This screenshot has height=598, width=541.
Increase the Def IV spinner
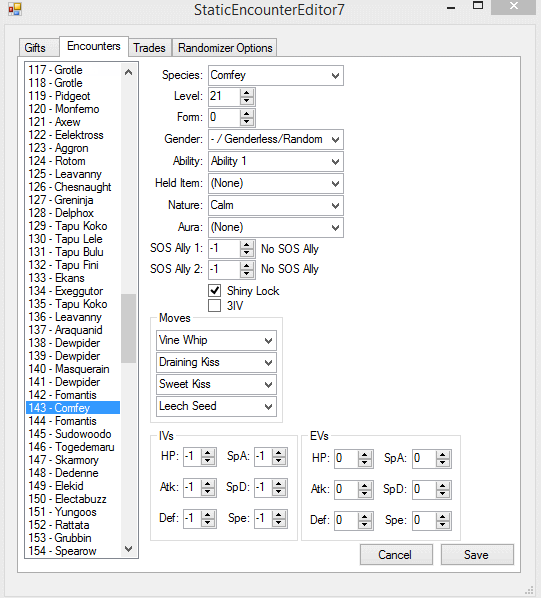pos(208,515)
